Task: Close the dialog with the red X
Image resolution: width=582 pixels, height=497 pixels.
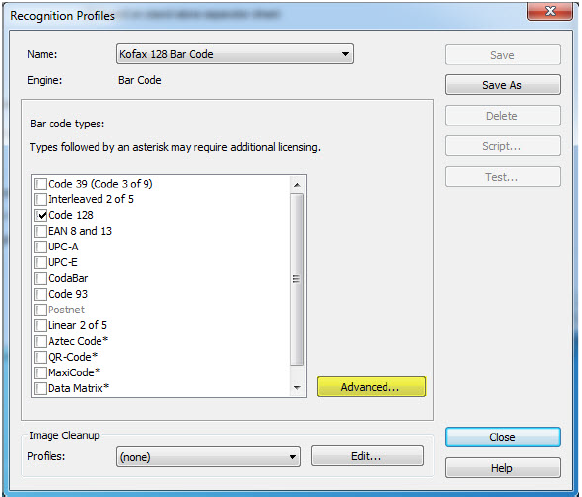Action: (x=550, y=11)
